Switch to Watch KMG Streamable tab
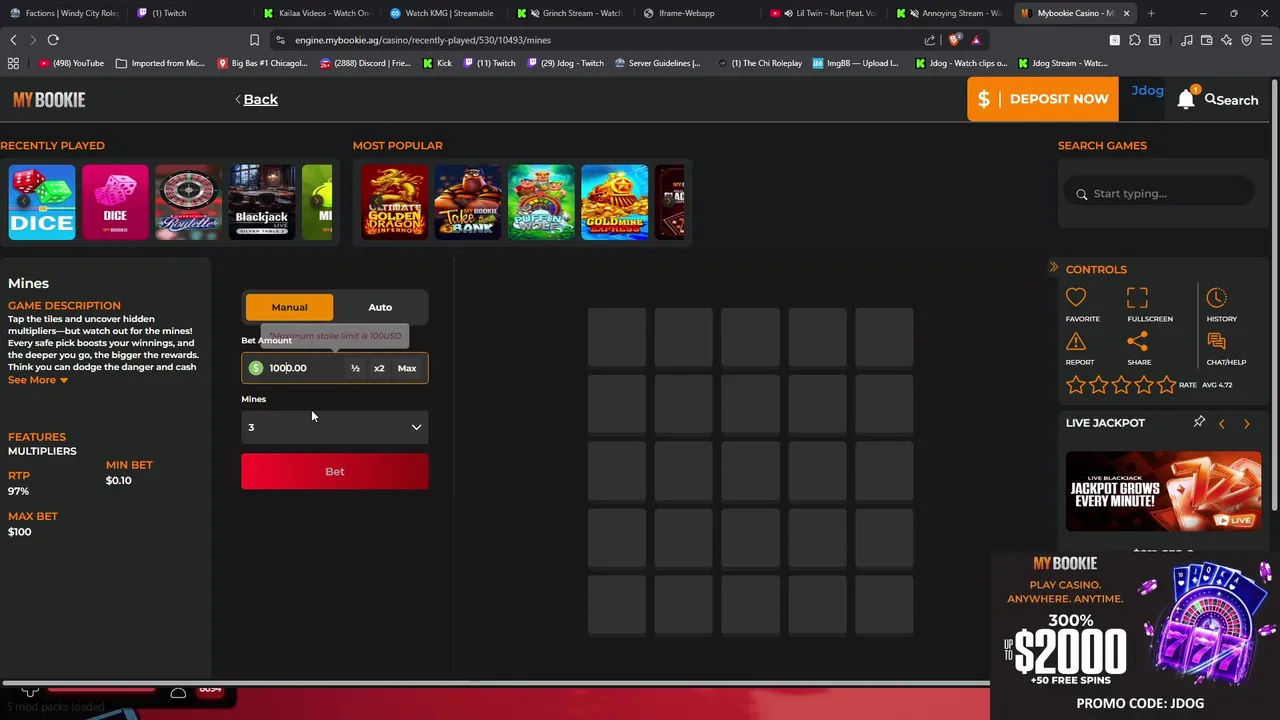The height and width of the screenshot is (720, 1280). pyautogui.click(x=442, y=13)
